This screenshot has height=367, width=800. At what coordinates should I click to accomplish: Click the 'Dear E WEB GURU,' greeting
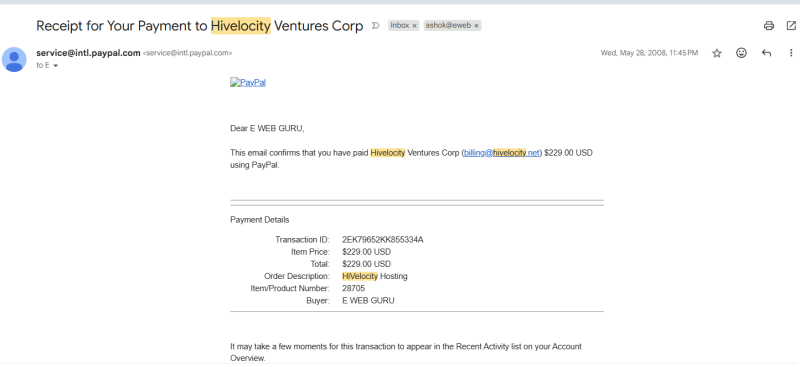tap(267, 129)
